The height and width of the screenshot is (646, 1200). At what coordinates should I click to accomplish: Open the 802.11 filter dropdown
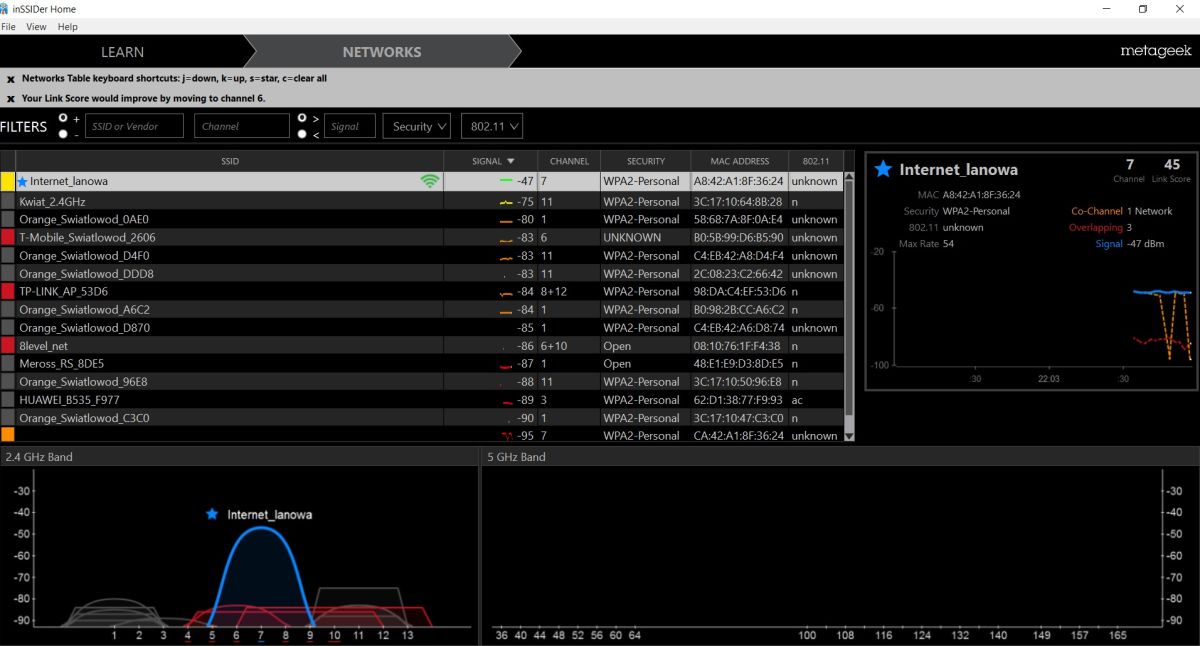click(490, 126)
